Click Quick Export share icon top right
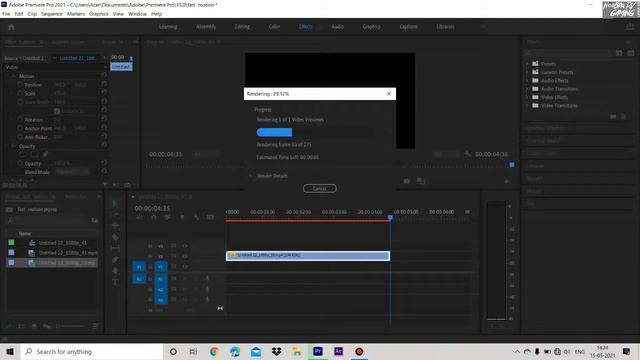 (x=630, y=27)
